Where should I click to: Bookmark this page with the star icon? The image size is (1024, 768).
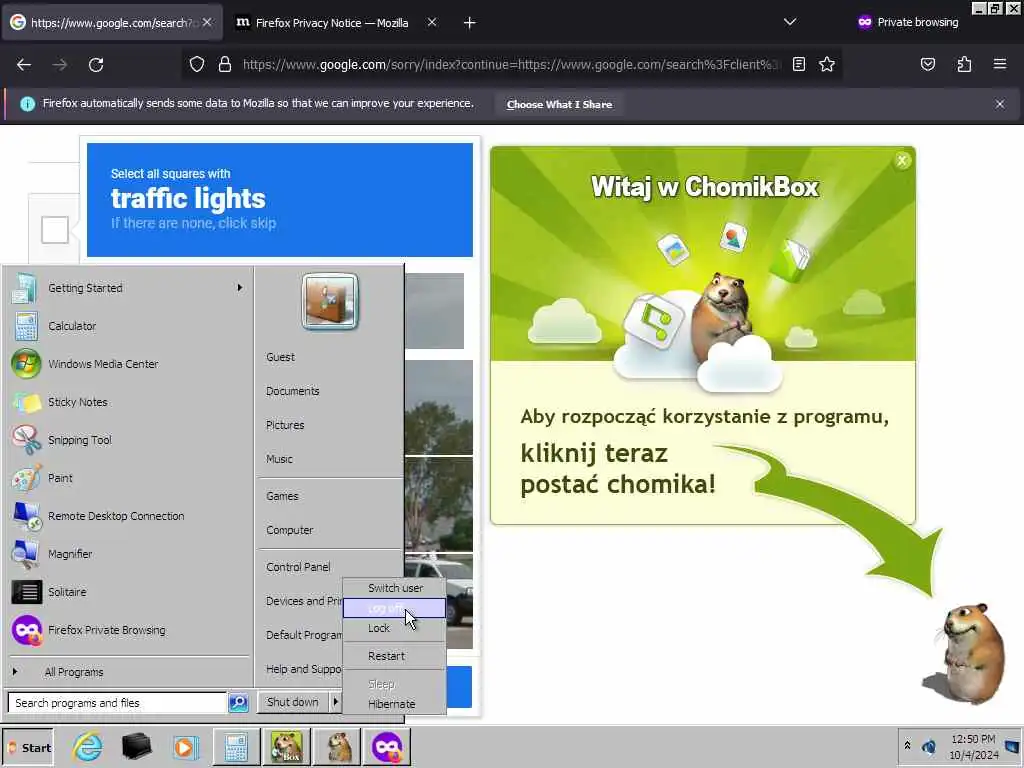(827, 64)
